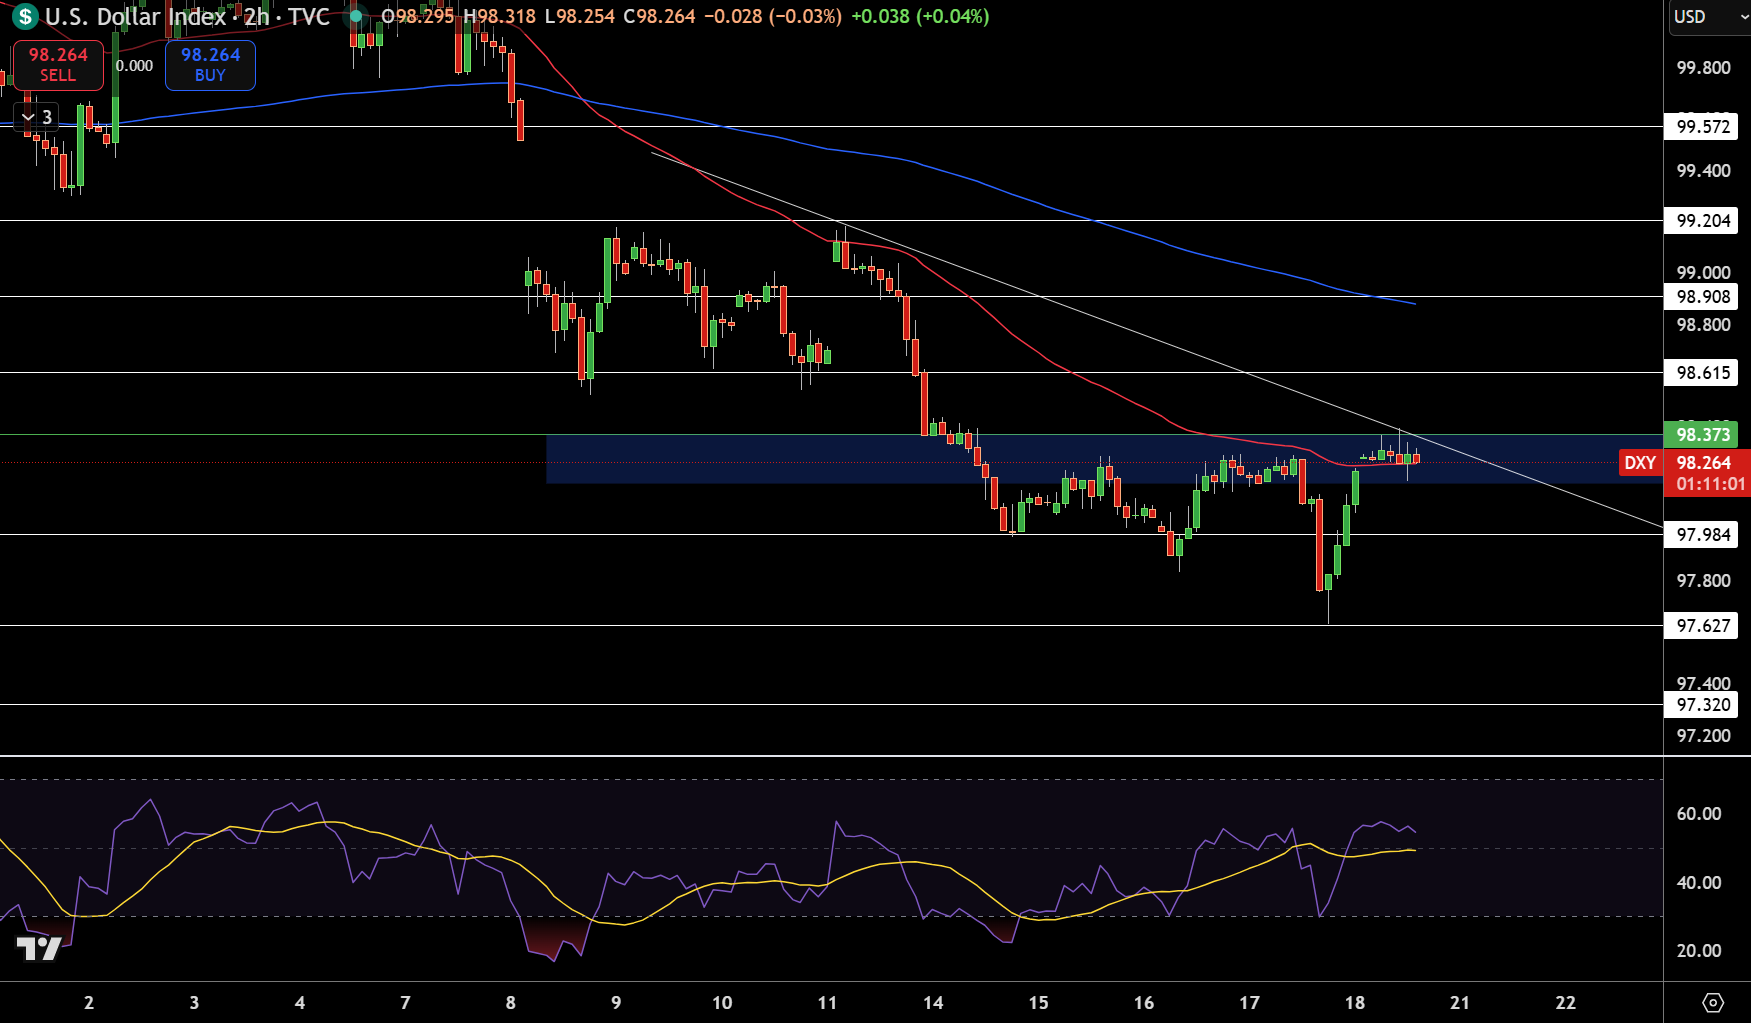Click the red DXY symbol tag
Image resolution: width=1751 pixels, height=1023 pixels.
click(x=1640, y=463)
